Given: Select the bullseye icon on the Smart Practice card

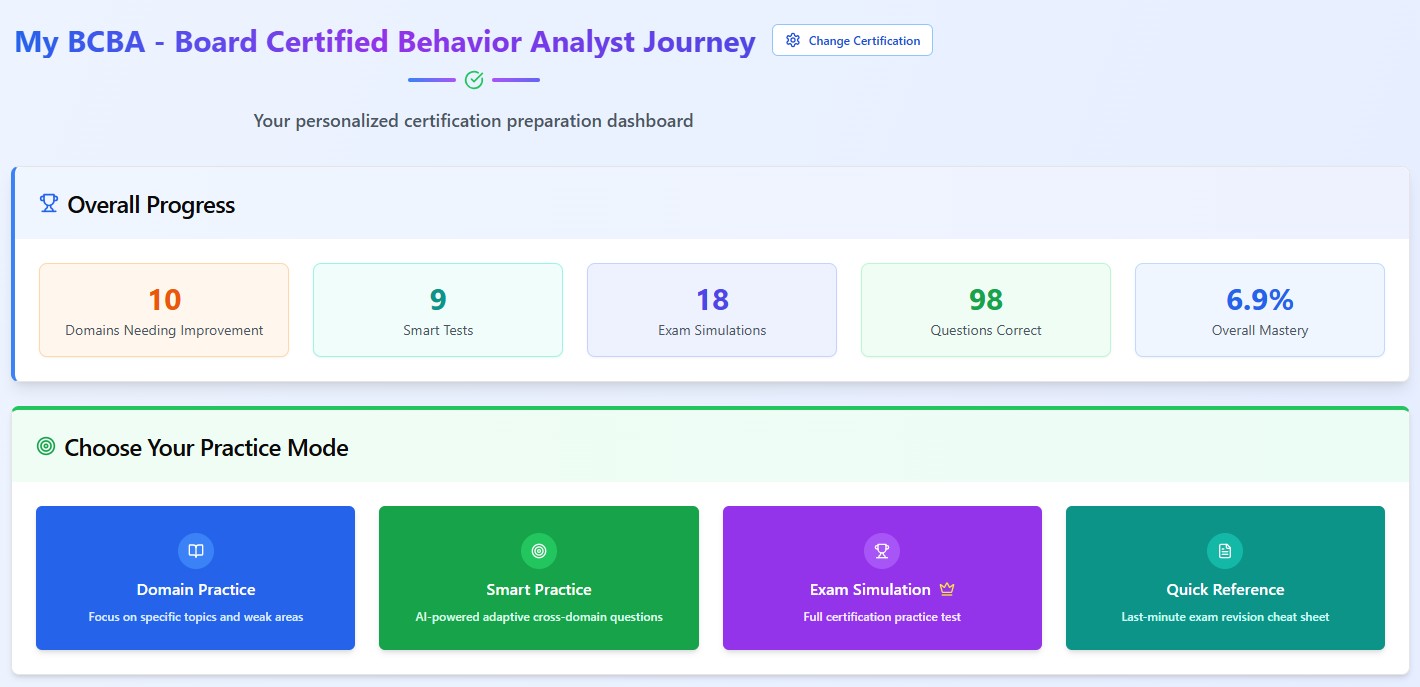Looking at the screenshot, I should click(538, 550).
